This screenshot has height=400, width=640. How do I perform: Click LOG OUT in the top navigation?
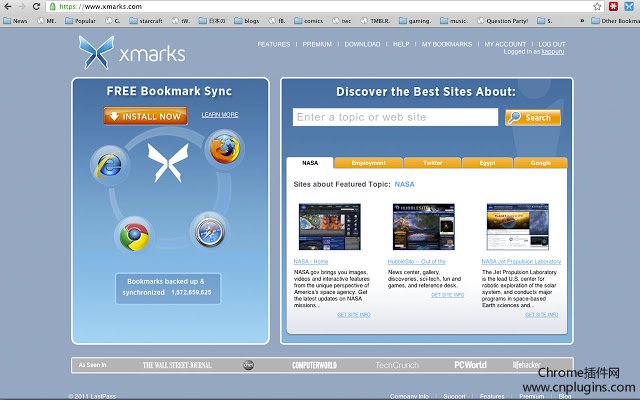point(552,44)
